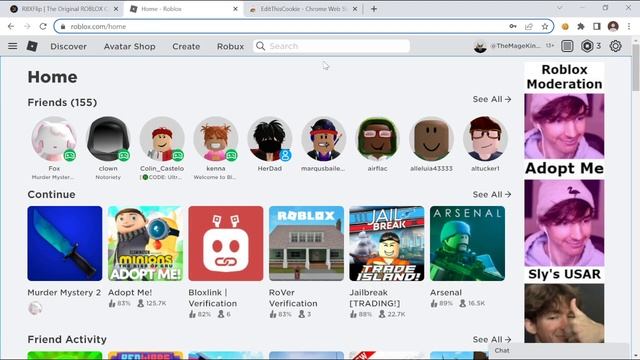
Task: Click the Friends (155) heading link
Action: (x=62, y=102)
